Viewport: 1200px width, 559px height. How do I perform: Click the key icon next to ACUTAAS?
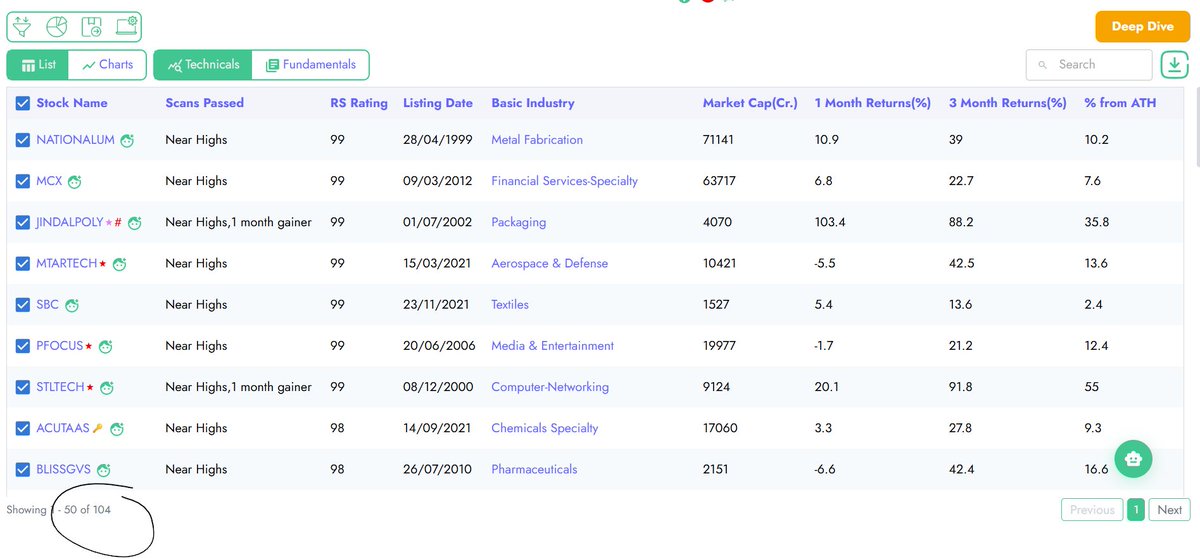(x=97, y=429)
